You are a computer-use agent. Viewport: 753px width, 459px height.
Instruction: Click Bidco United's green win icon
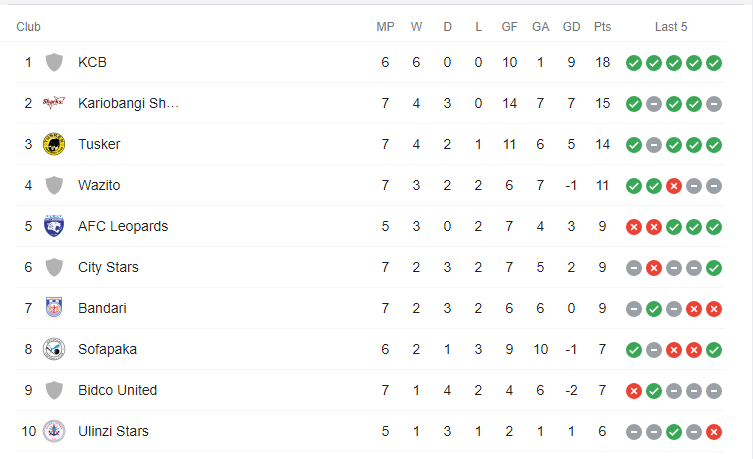point(654,391)
